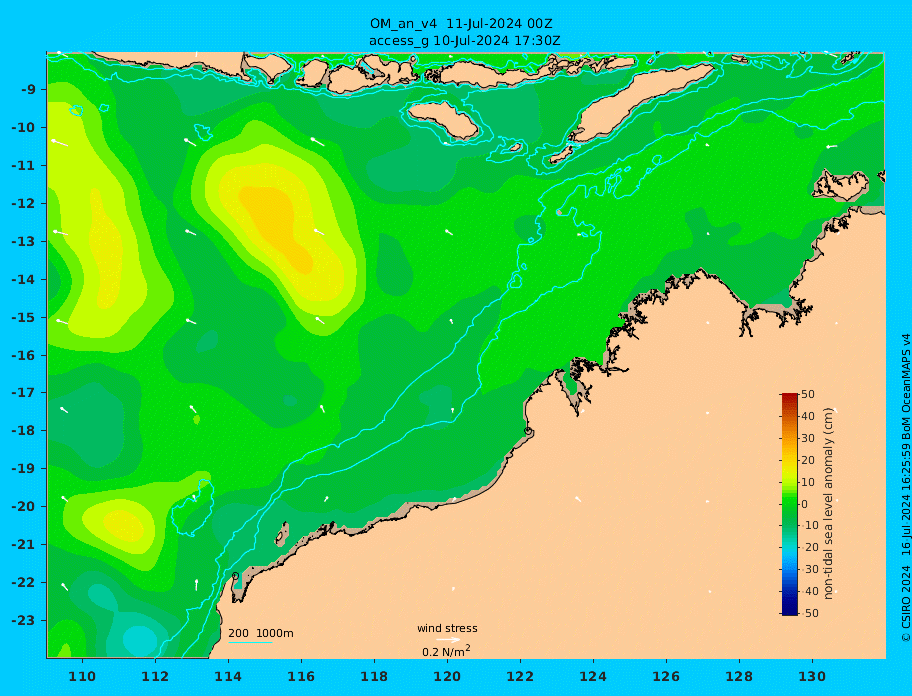Click the top '50' tick label on the color bar
The height and width of the screenshot is (696, 912).
[808, 394]
